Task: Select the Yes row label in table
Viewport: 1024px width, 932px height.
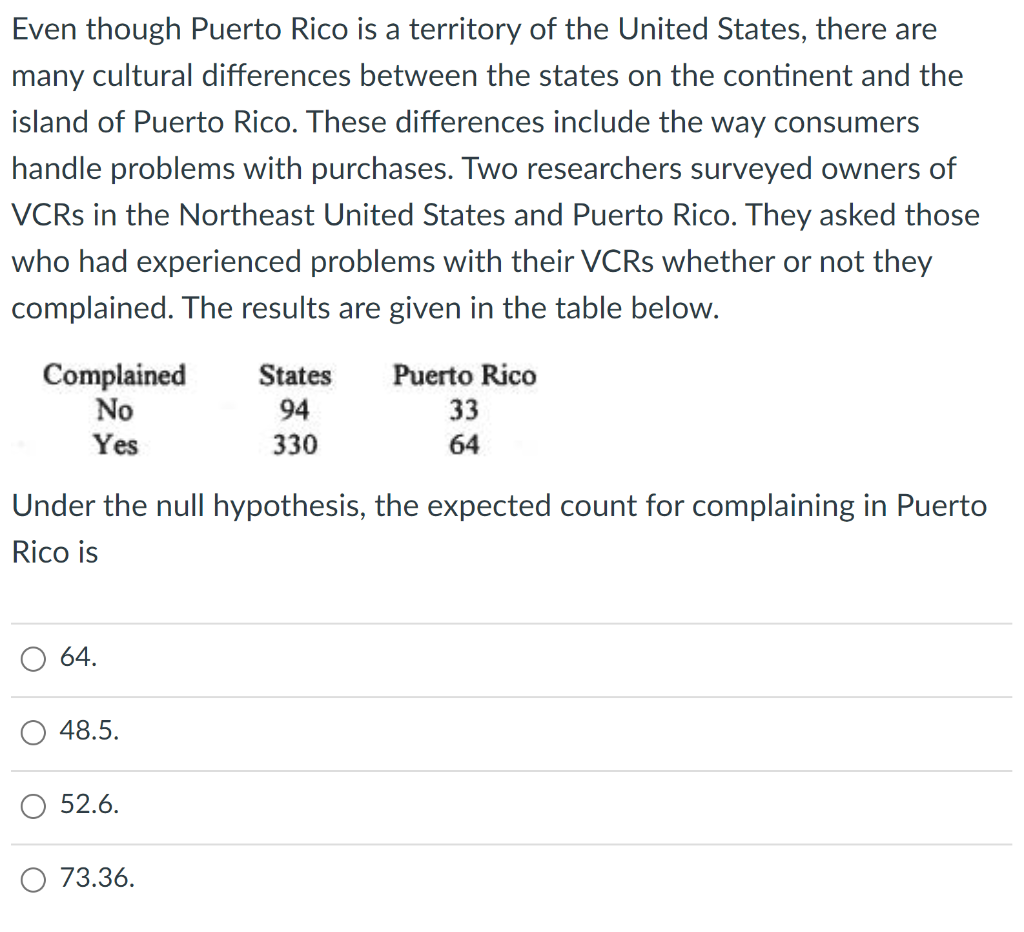Action: point(116,445)
